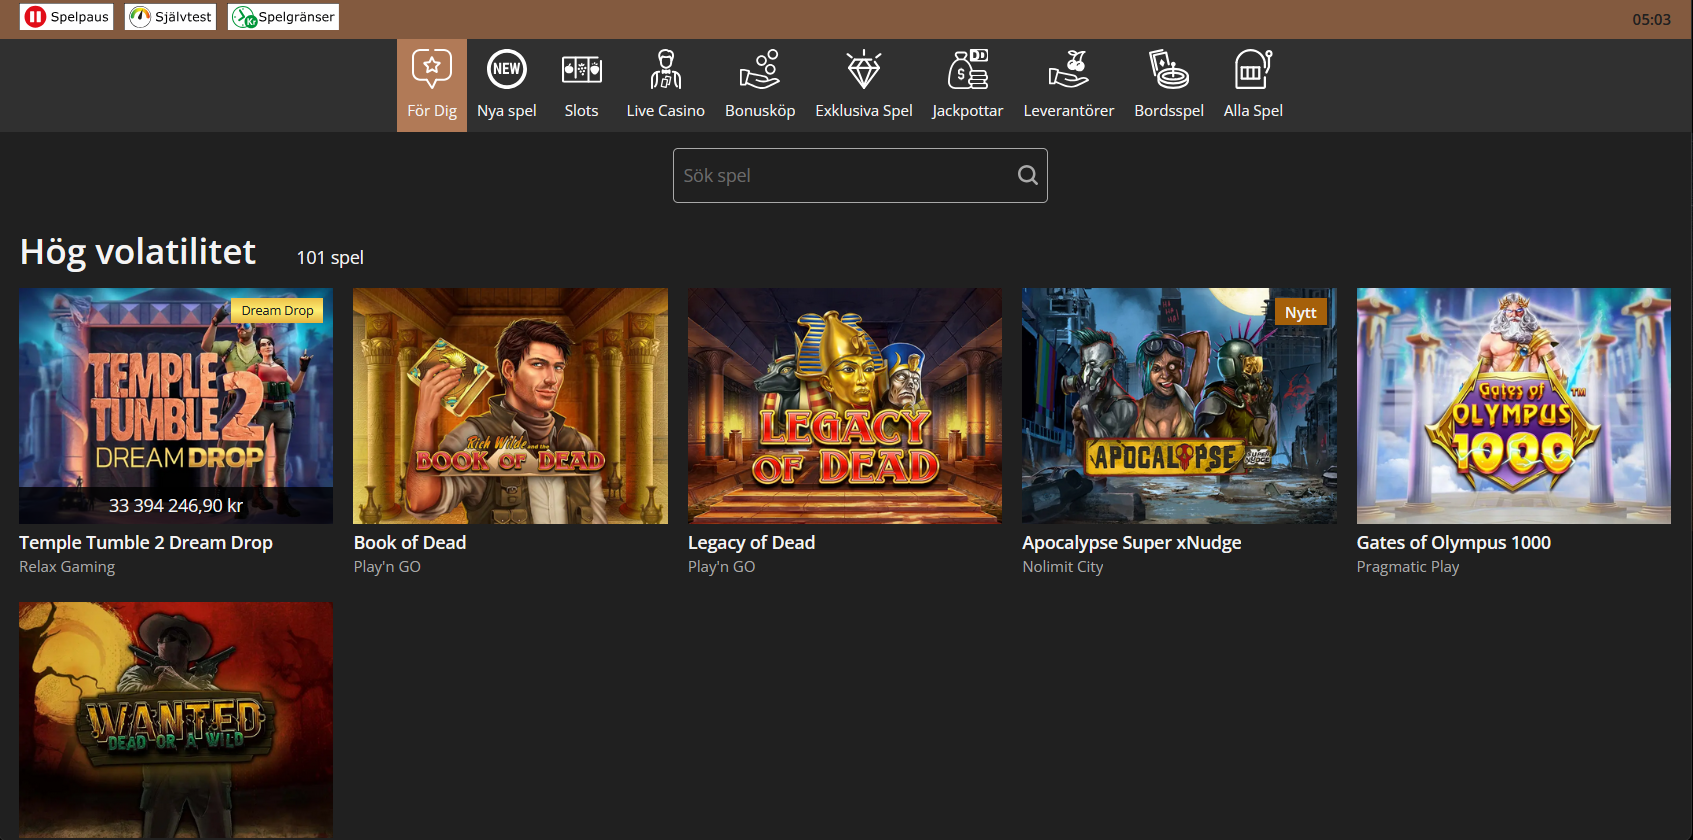Click the magnifying glass search icon
The width and height of the screenshot is (1693, 840).
(1027, 175)
